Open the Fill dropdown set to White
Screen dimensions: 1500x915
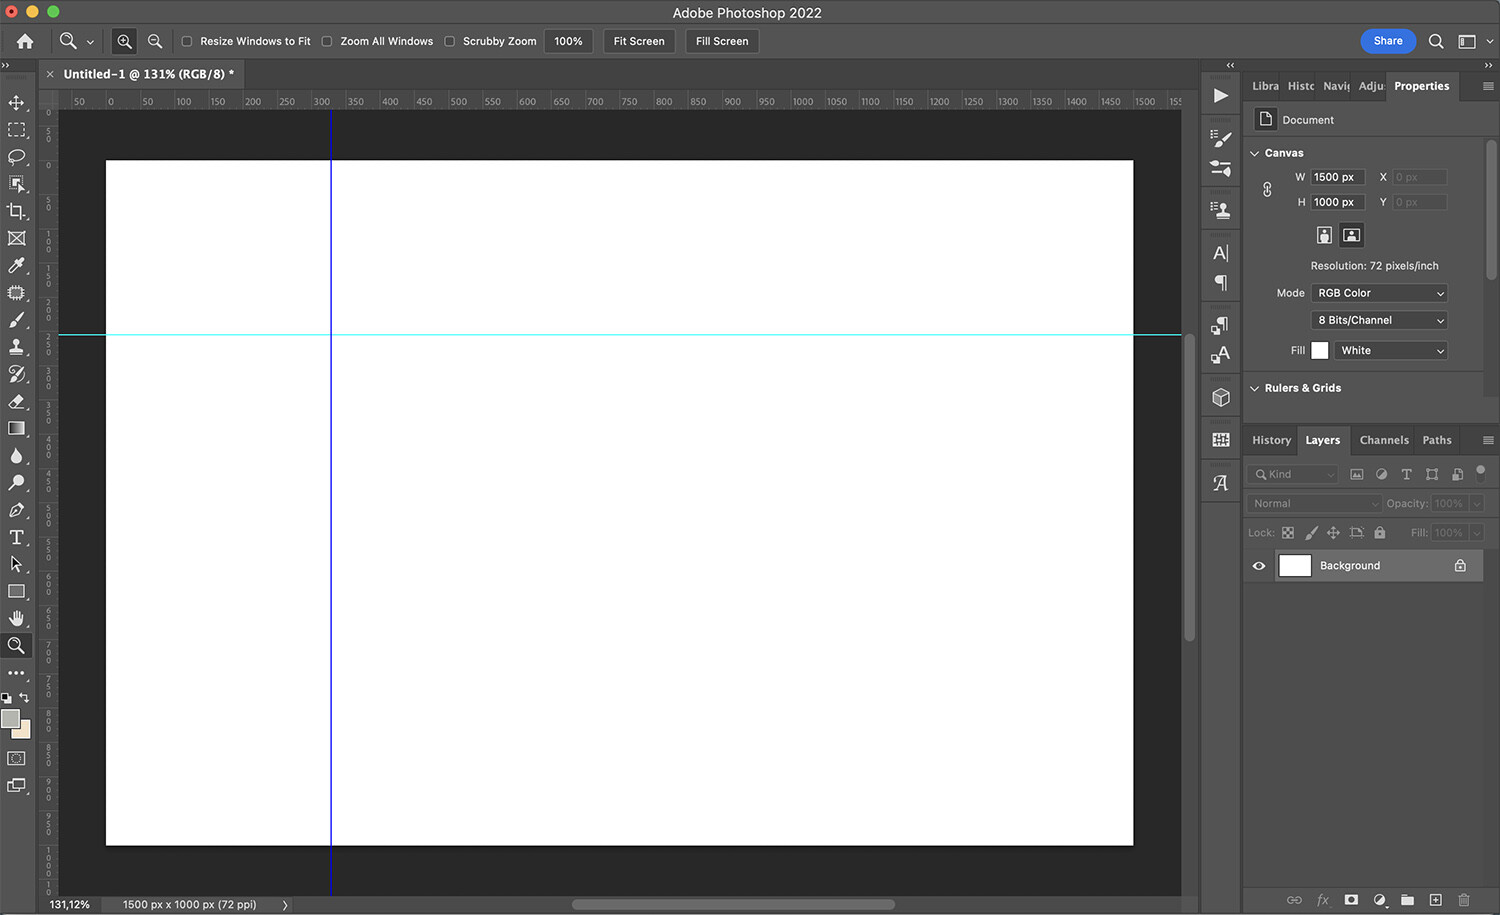click(x=1390, y=350)
